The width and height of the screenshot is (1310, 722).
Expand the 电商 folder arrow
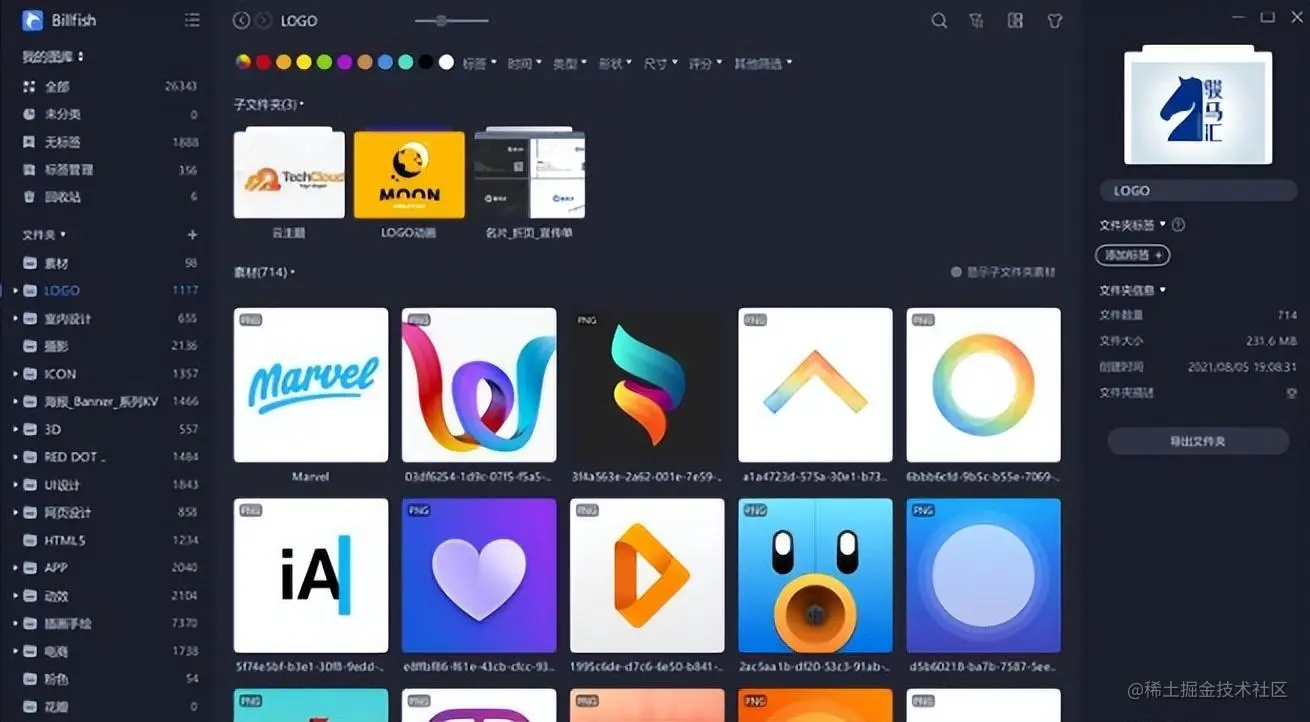[16, 651]
